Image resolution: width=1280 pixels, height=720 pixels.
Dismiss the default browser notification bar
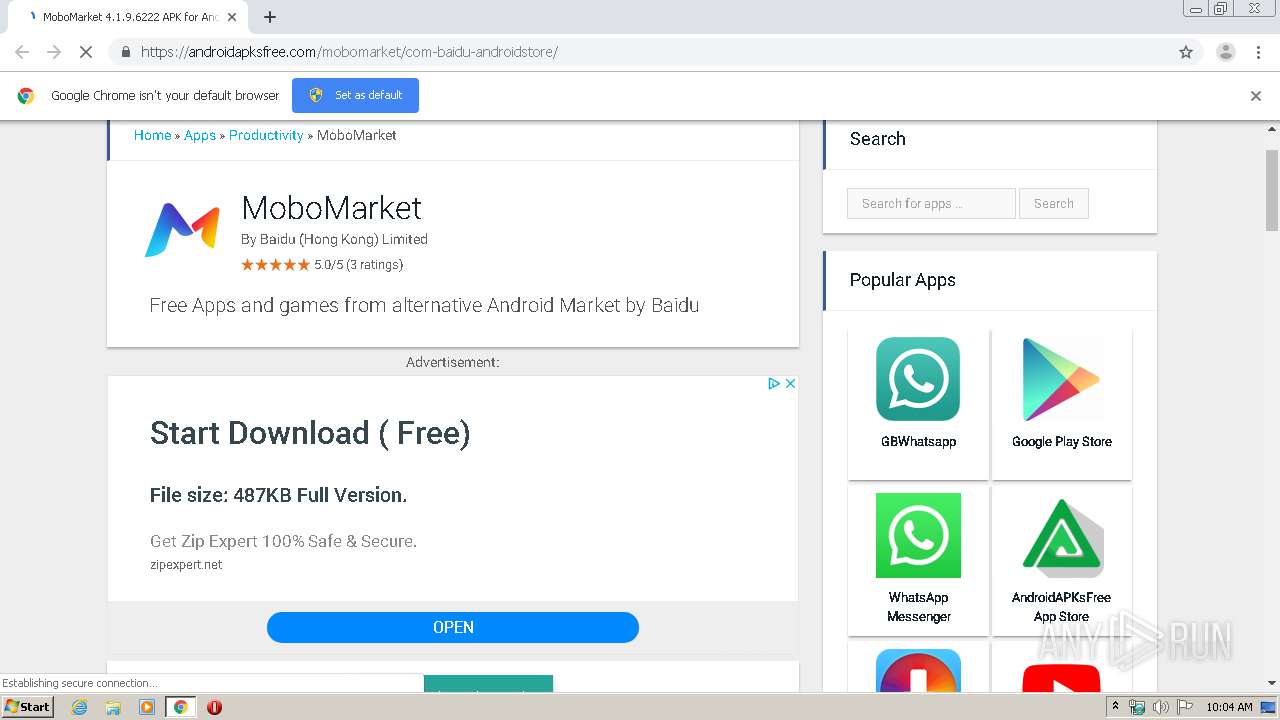point(1256,96)
